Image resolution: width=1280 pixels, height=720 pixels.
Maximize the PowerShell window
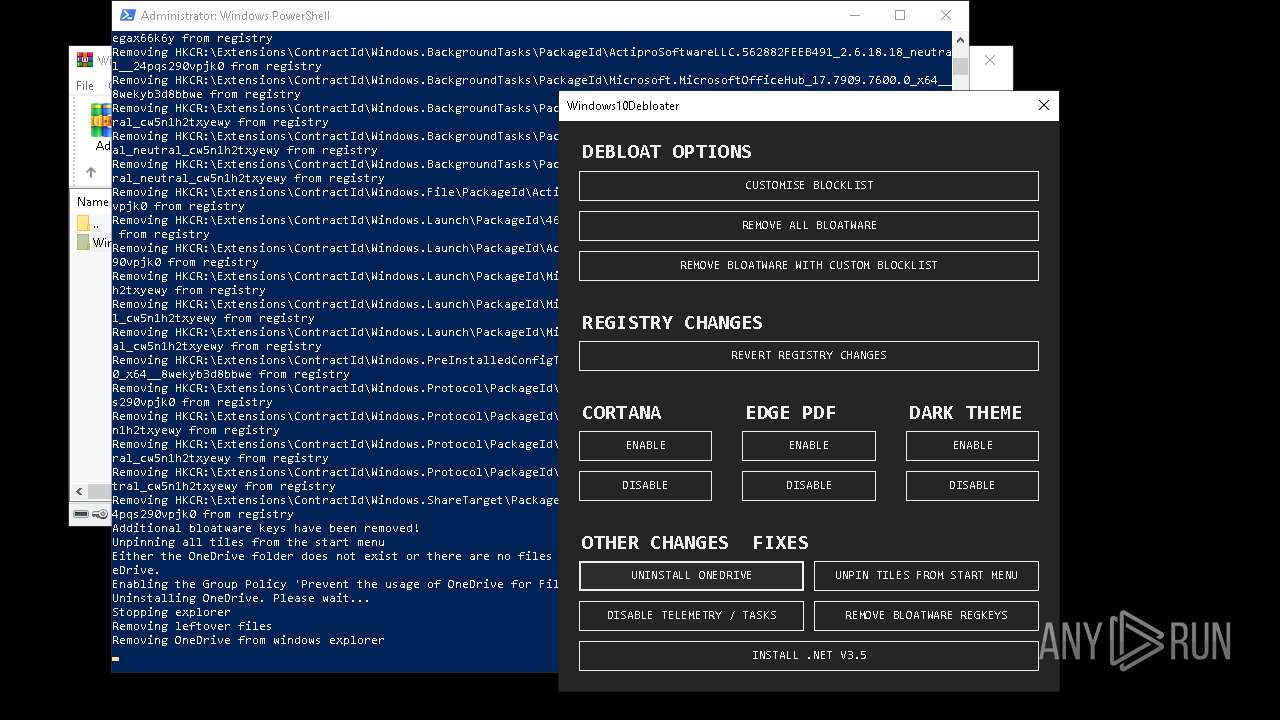(900, 15)
